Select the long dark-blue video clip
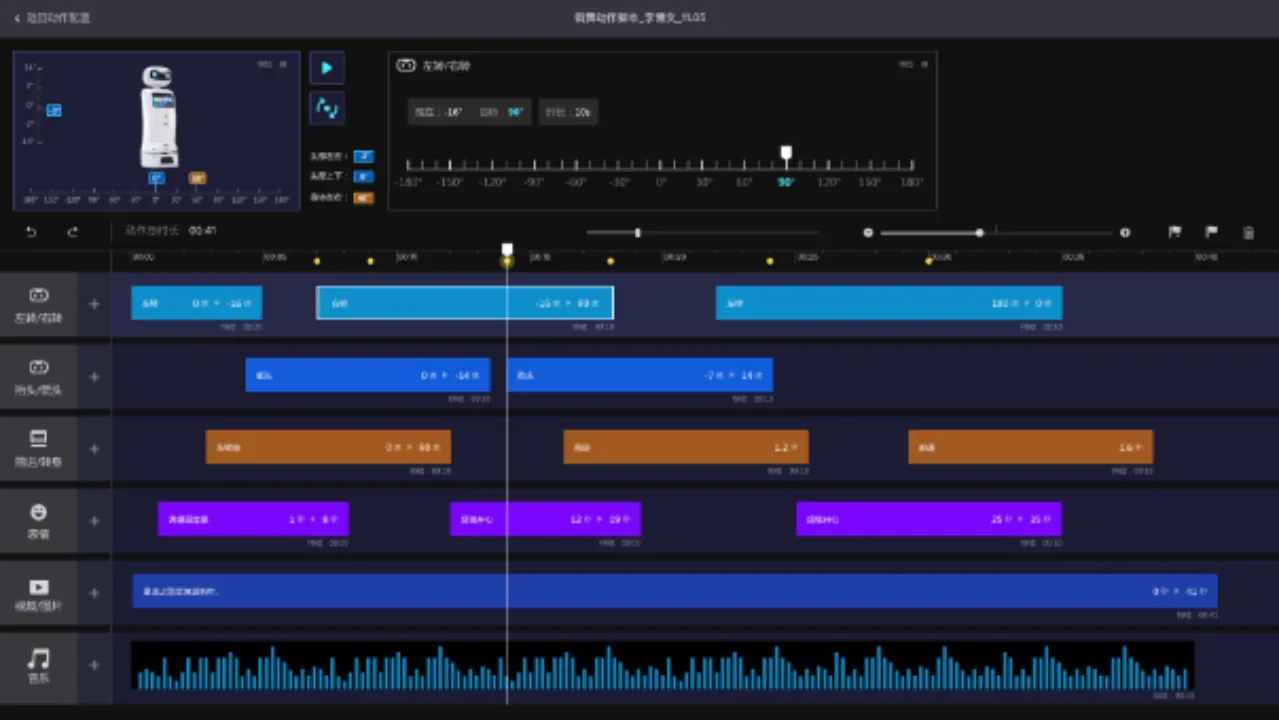Image resolution: width=1279 pixels, height=720 pixels. (675, 591)
